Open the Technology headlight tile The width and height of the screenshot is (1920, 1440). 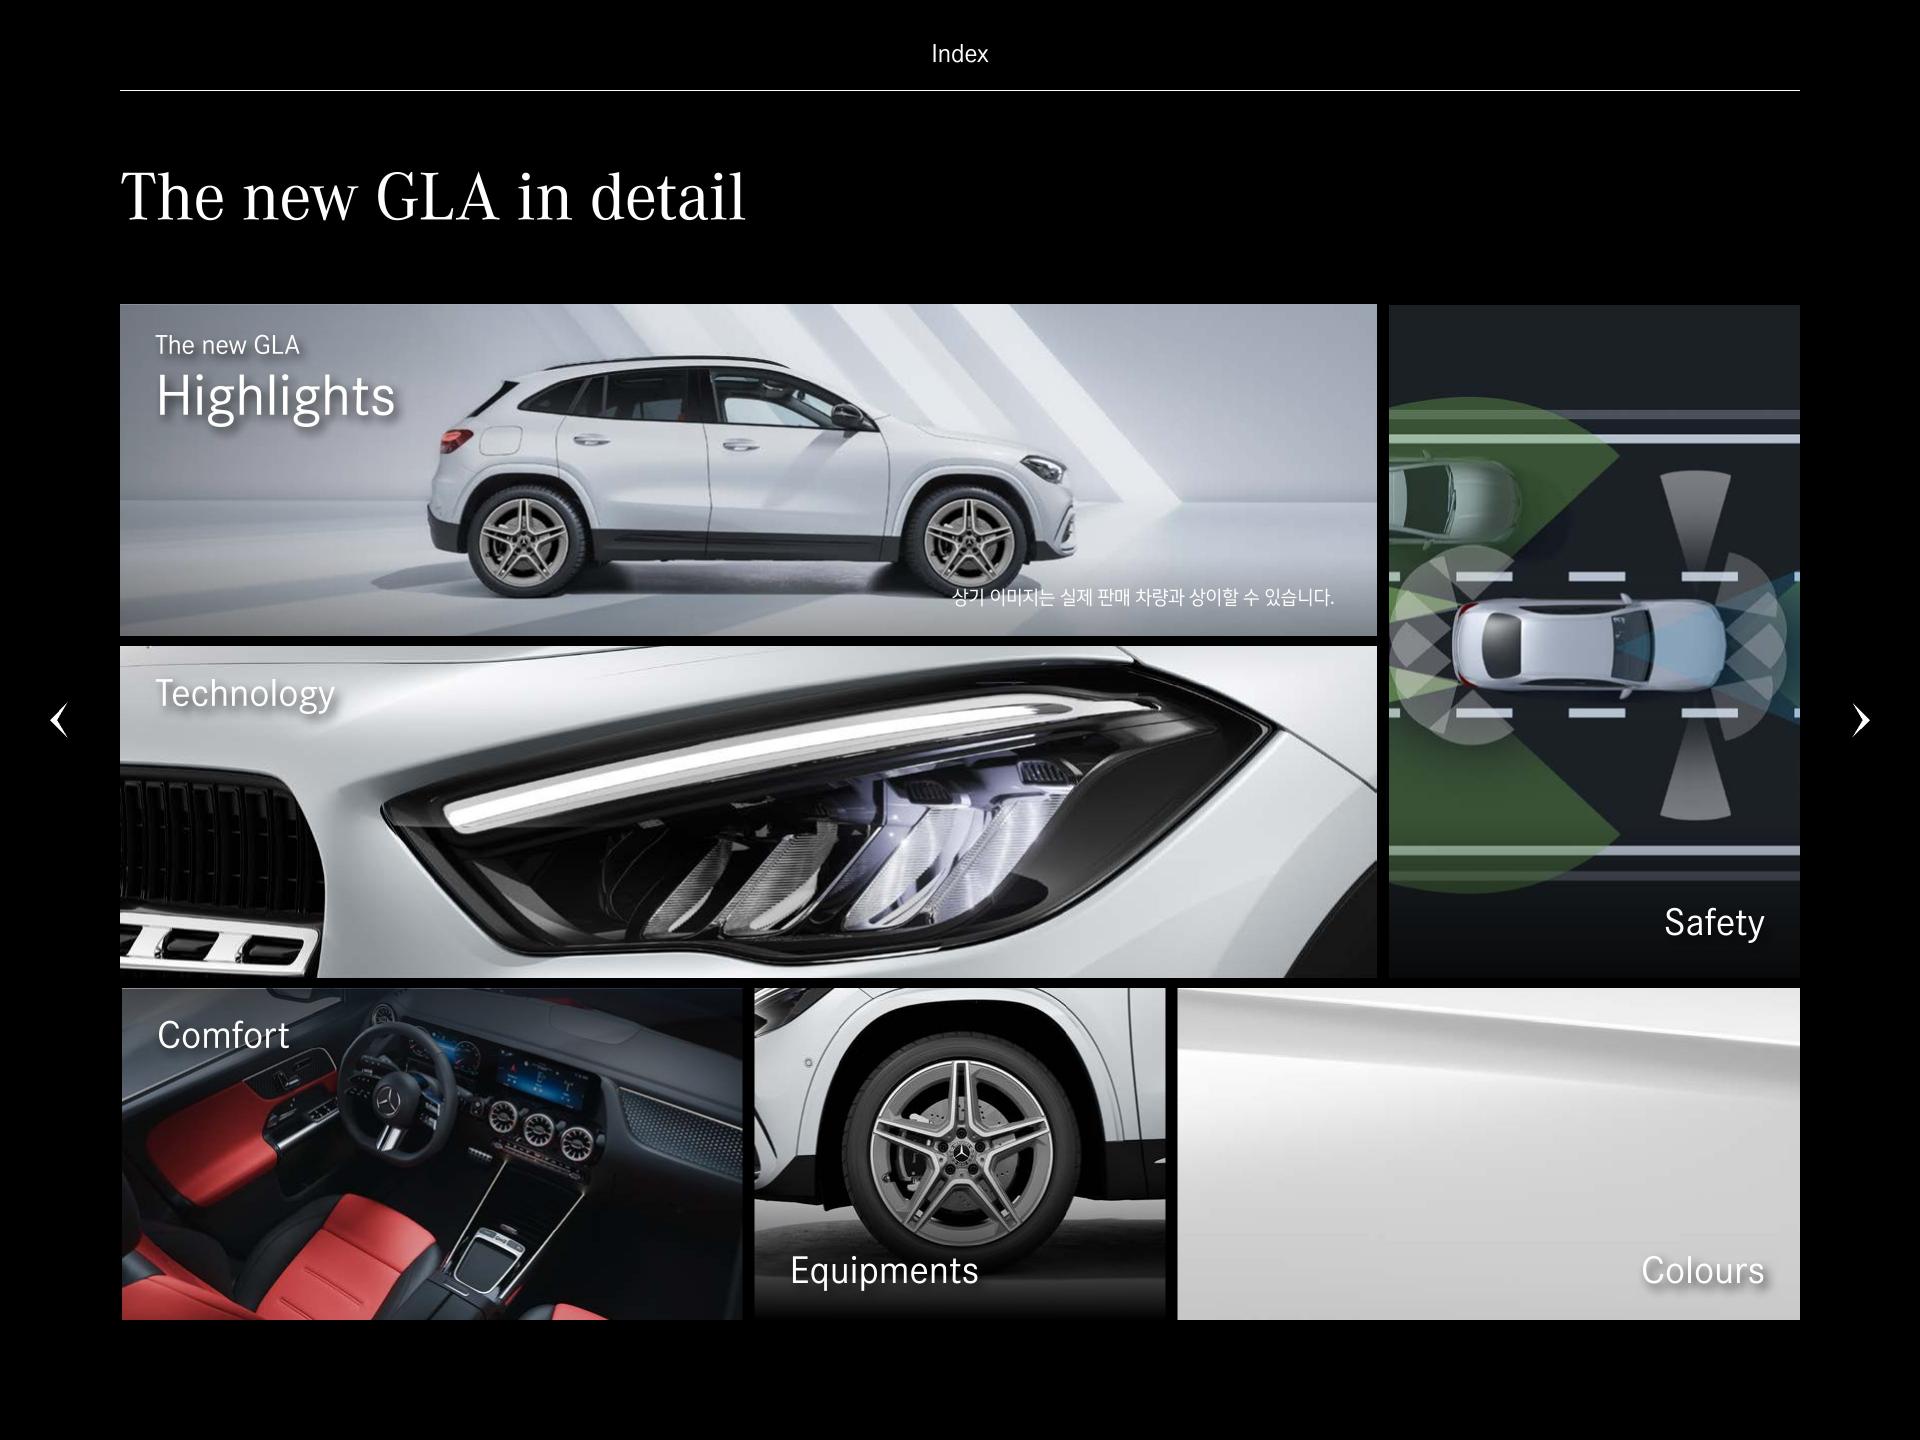[x=748, y=812]
